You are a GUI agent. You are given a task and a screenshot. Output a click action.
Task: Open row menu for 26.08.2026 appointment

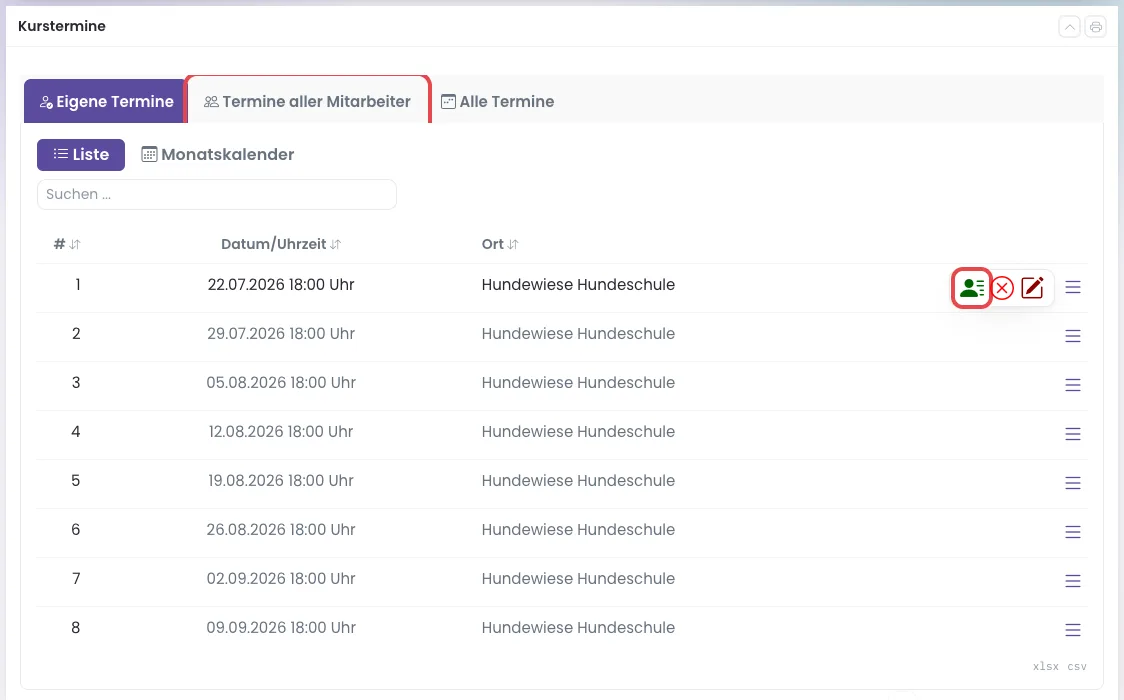[1072, 532]
